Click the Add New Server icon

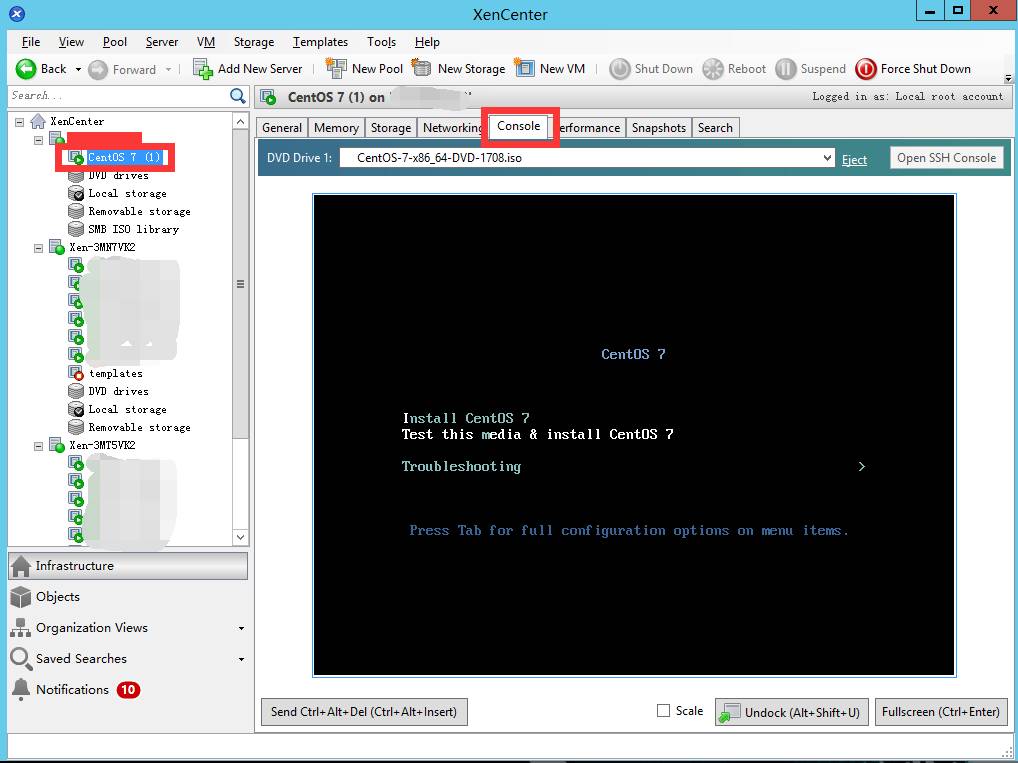[x=203, y=69]
